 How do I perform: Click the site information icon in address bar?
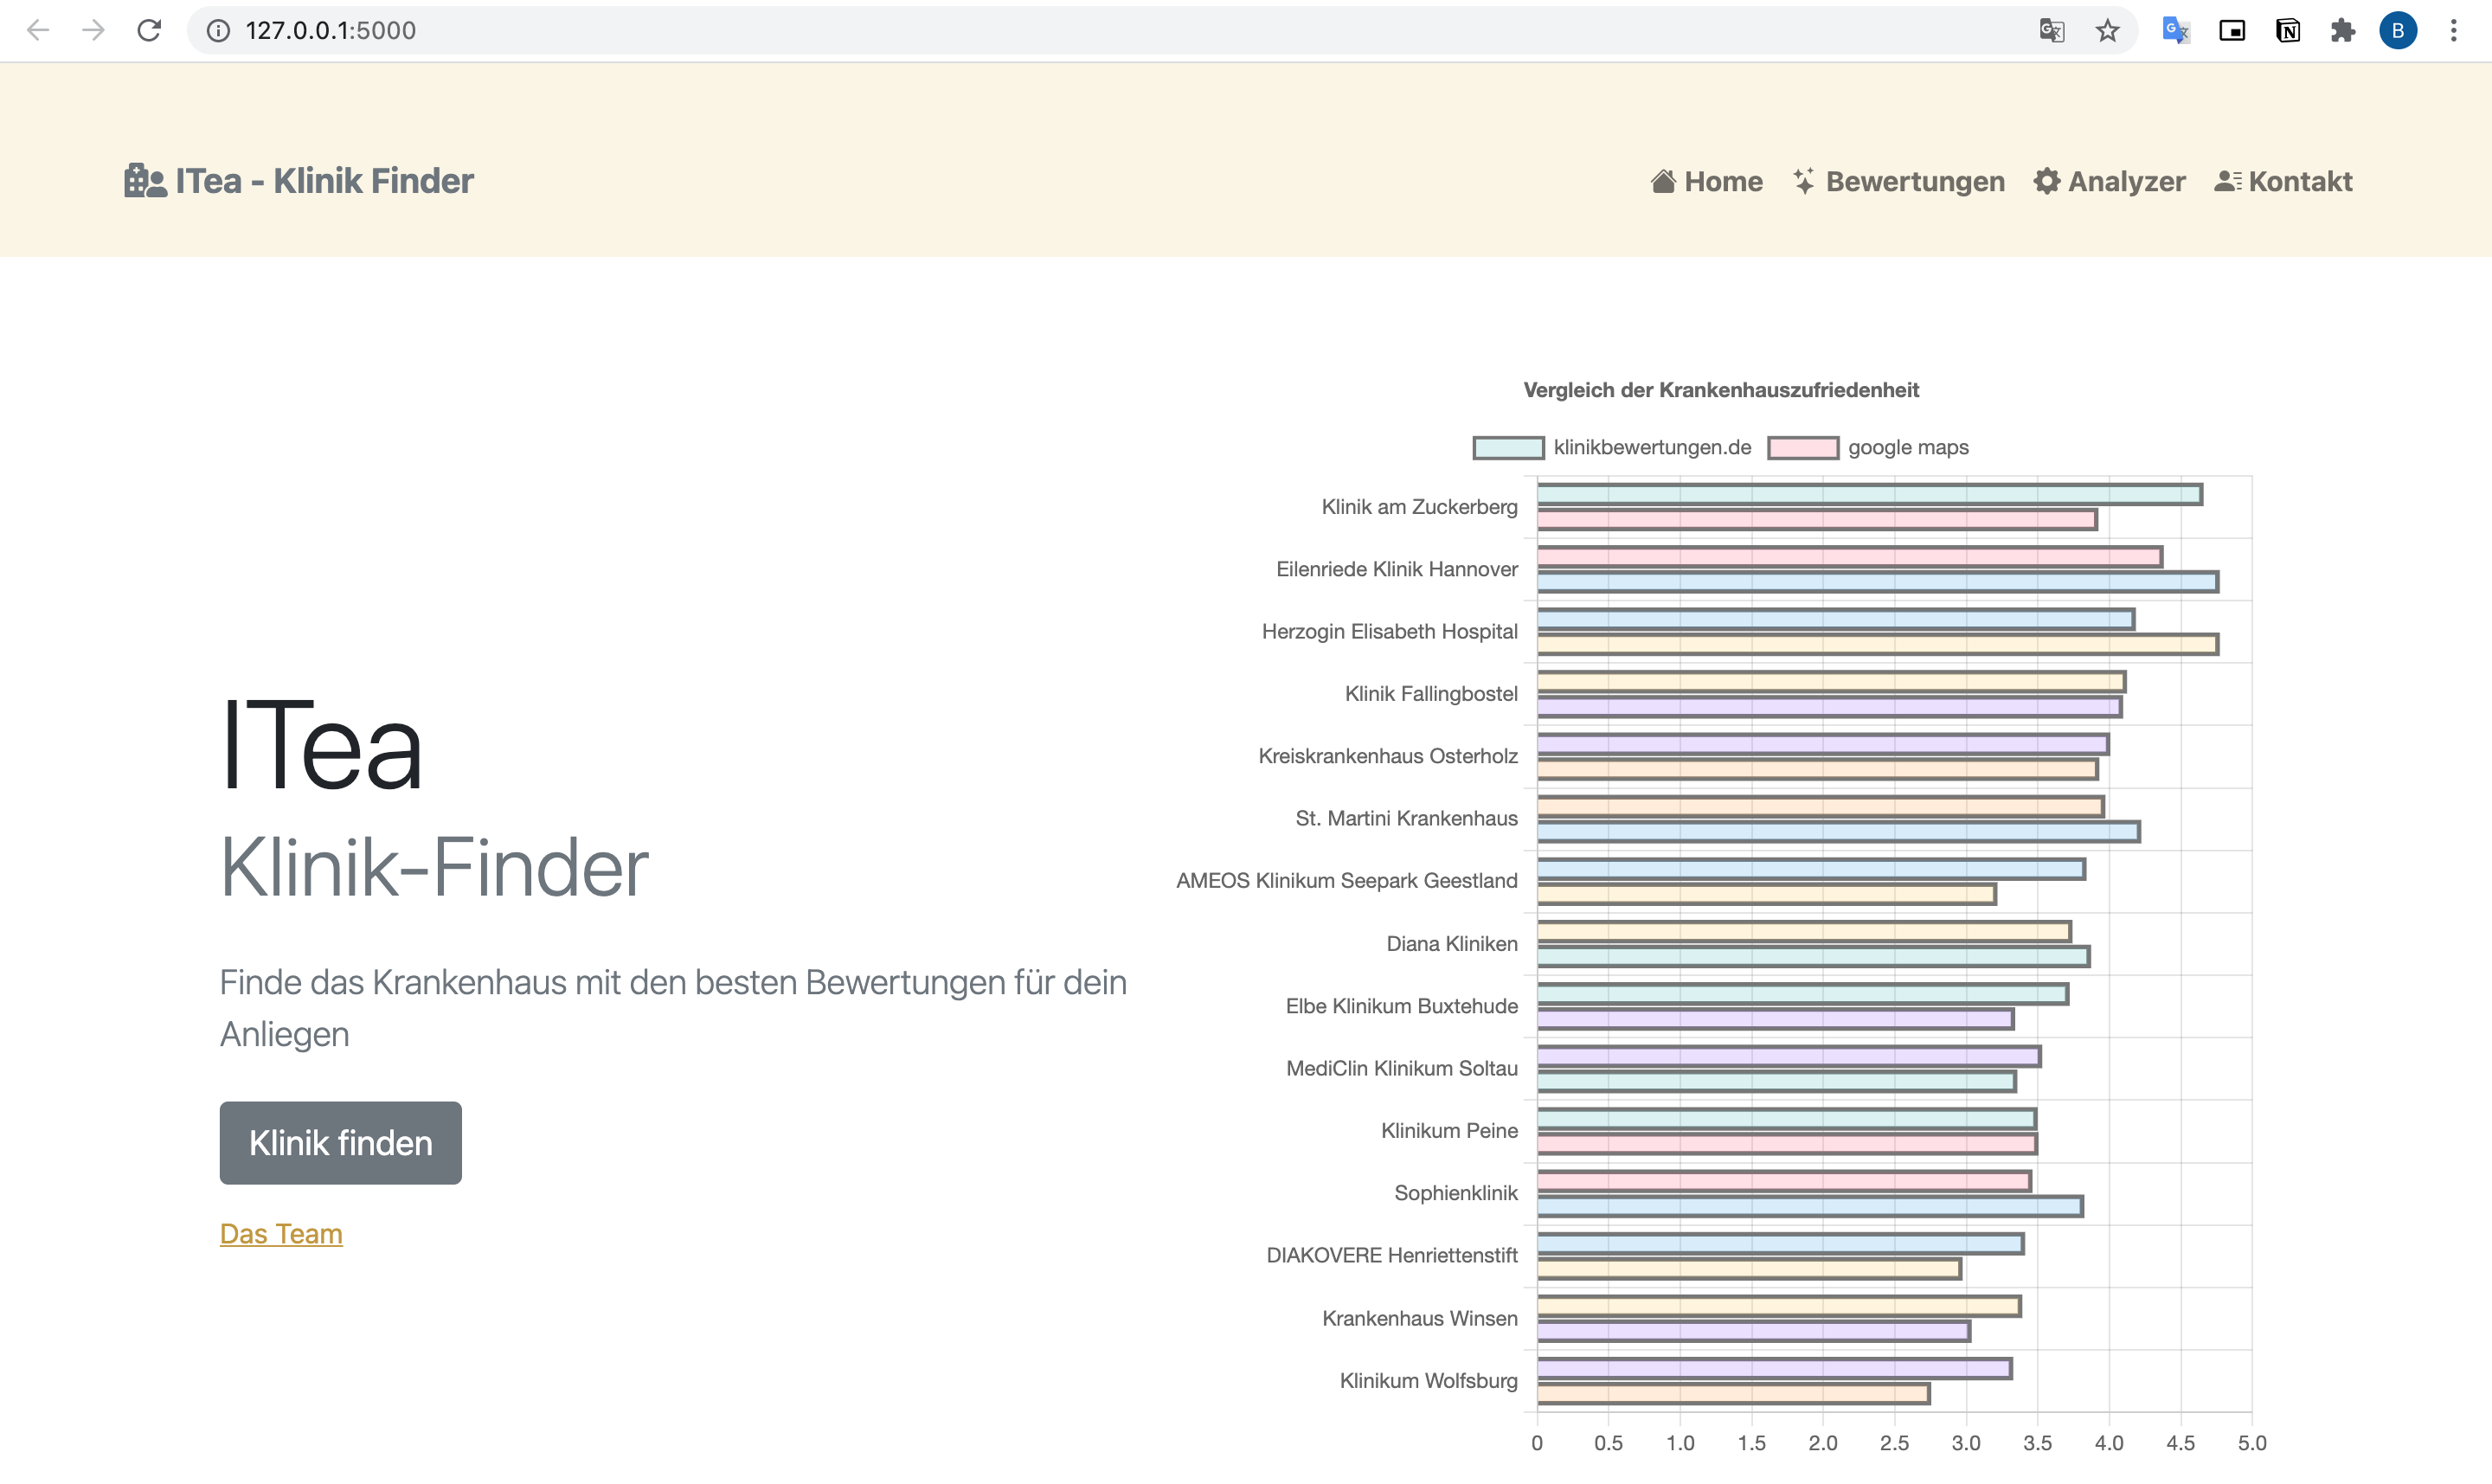click(x=218, y=31)
